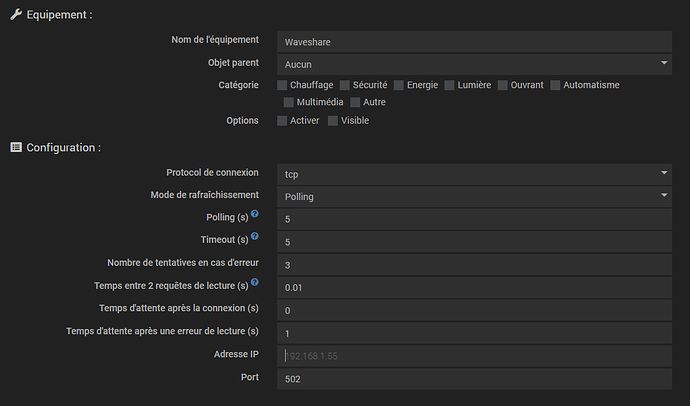The height and width of the screenshot is (406, 690).
Task: Click into the Port input field
Action: 473,379
